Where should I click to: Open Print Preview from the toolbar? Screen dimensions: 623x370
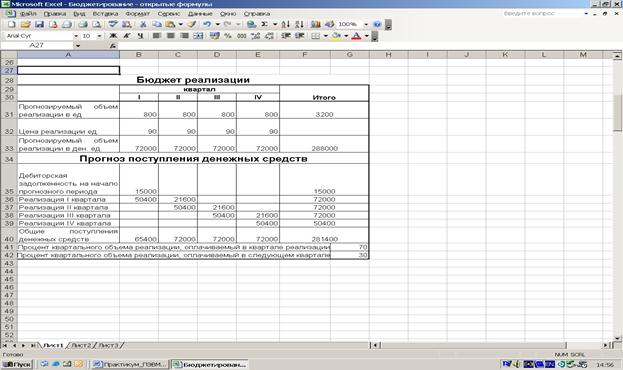(x=97, y=25)
